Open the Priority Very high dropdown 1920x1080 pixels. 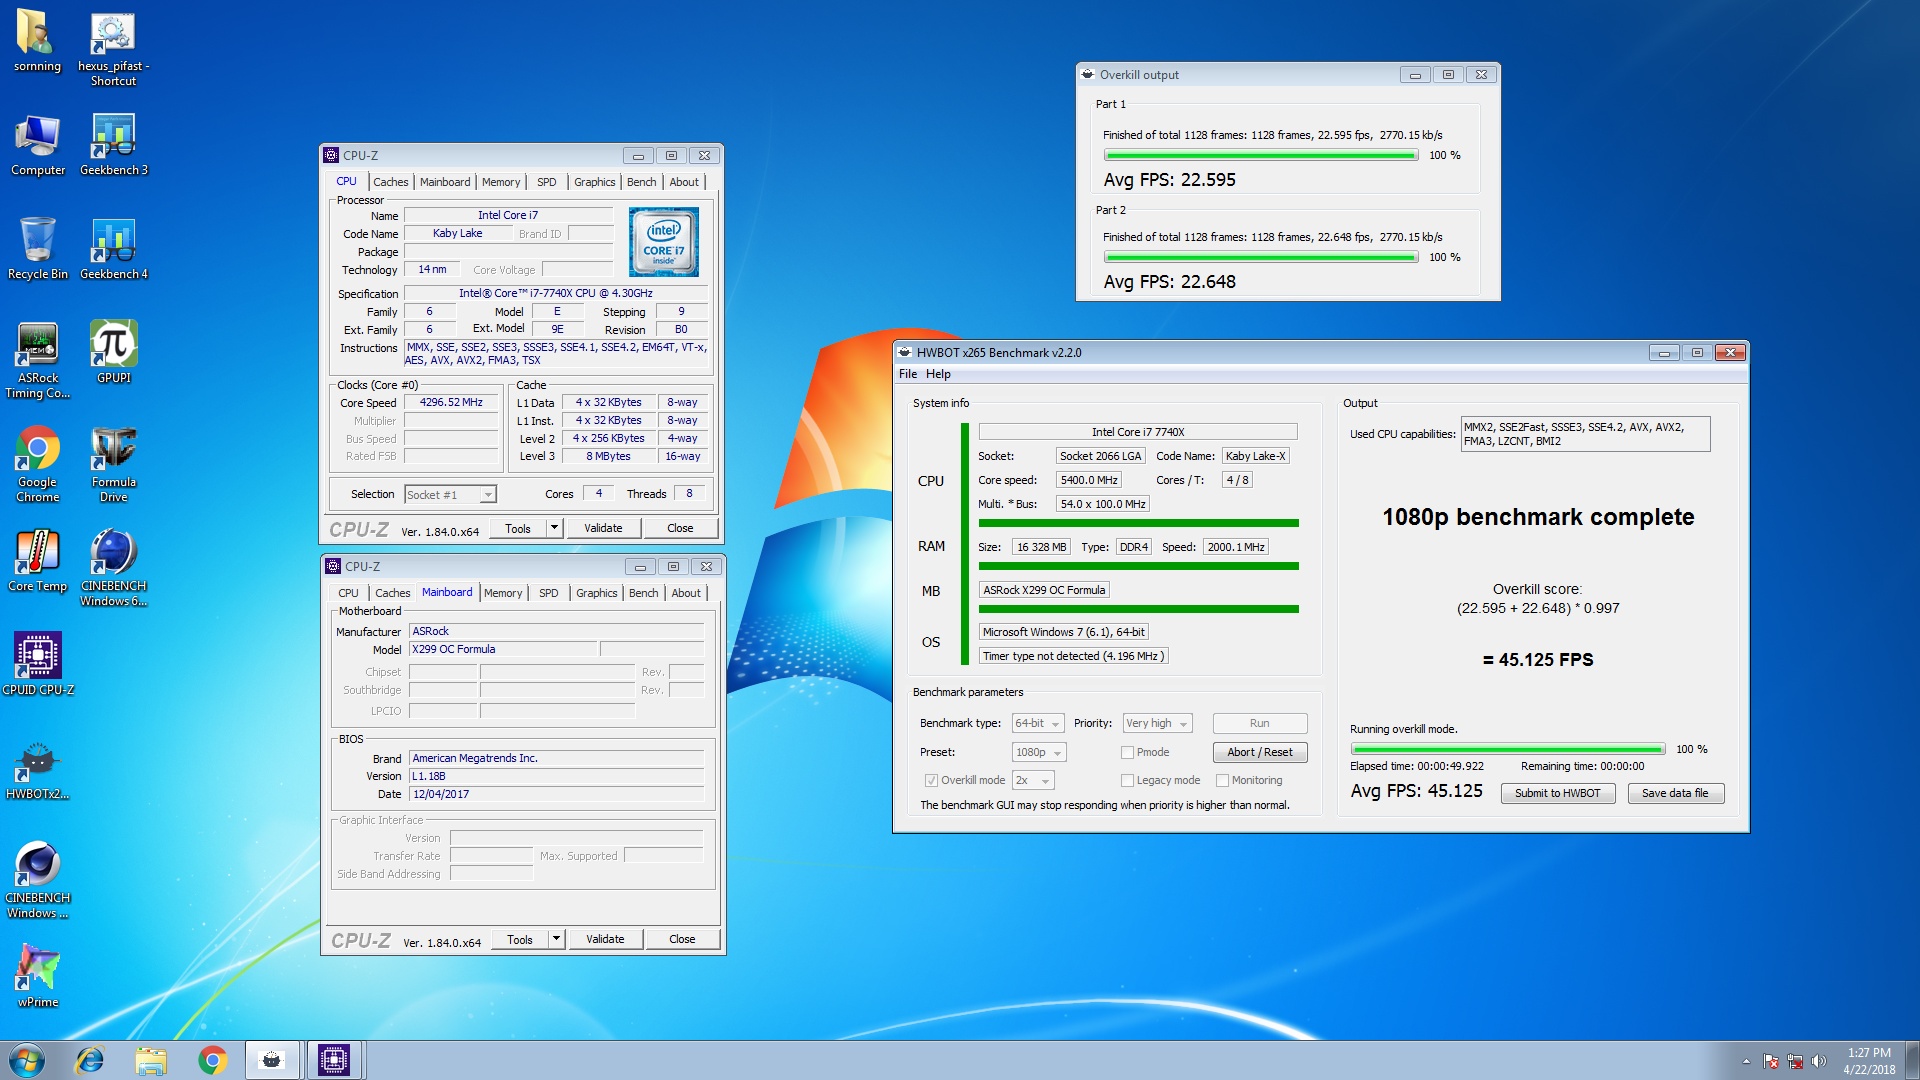tap(1157, 723)
